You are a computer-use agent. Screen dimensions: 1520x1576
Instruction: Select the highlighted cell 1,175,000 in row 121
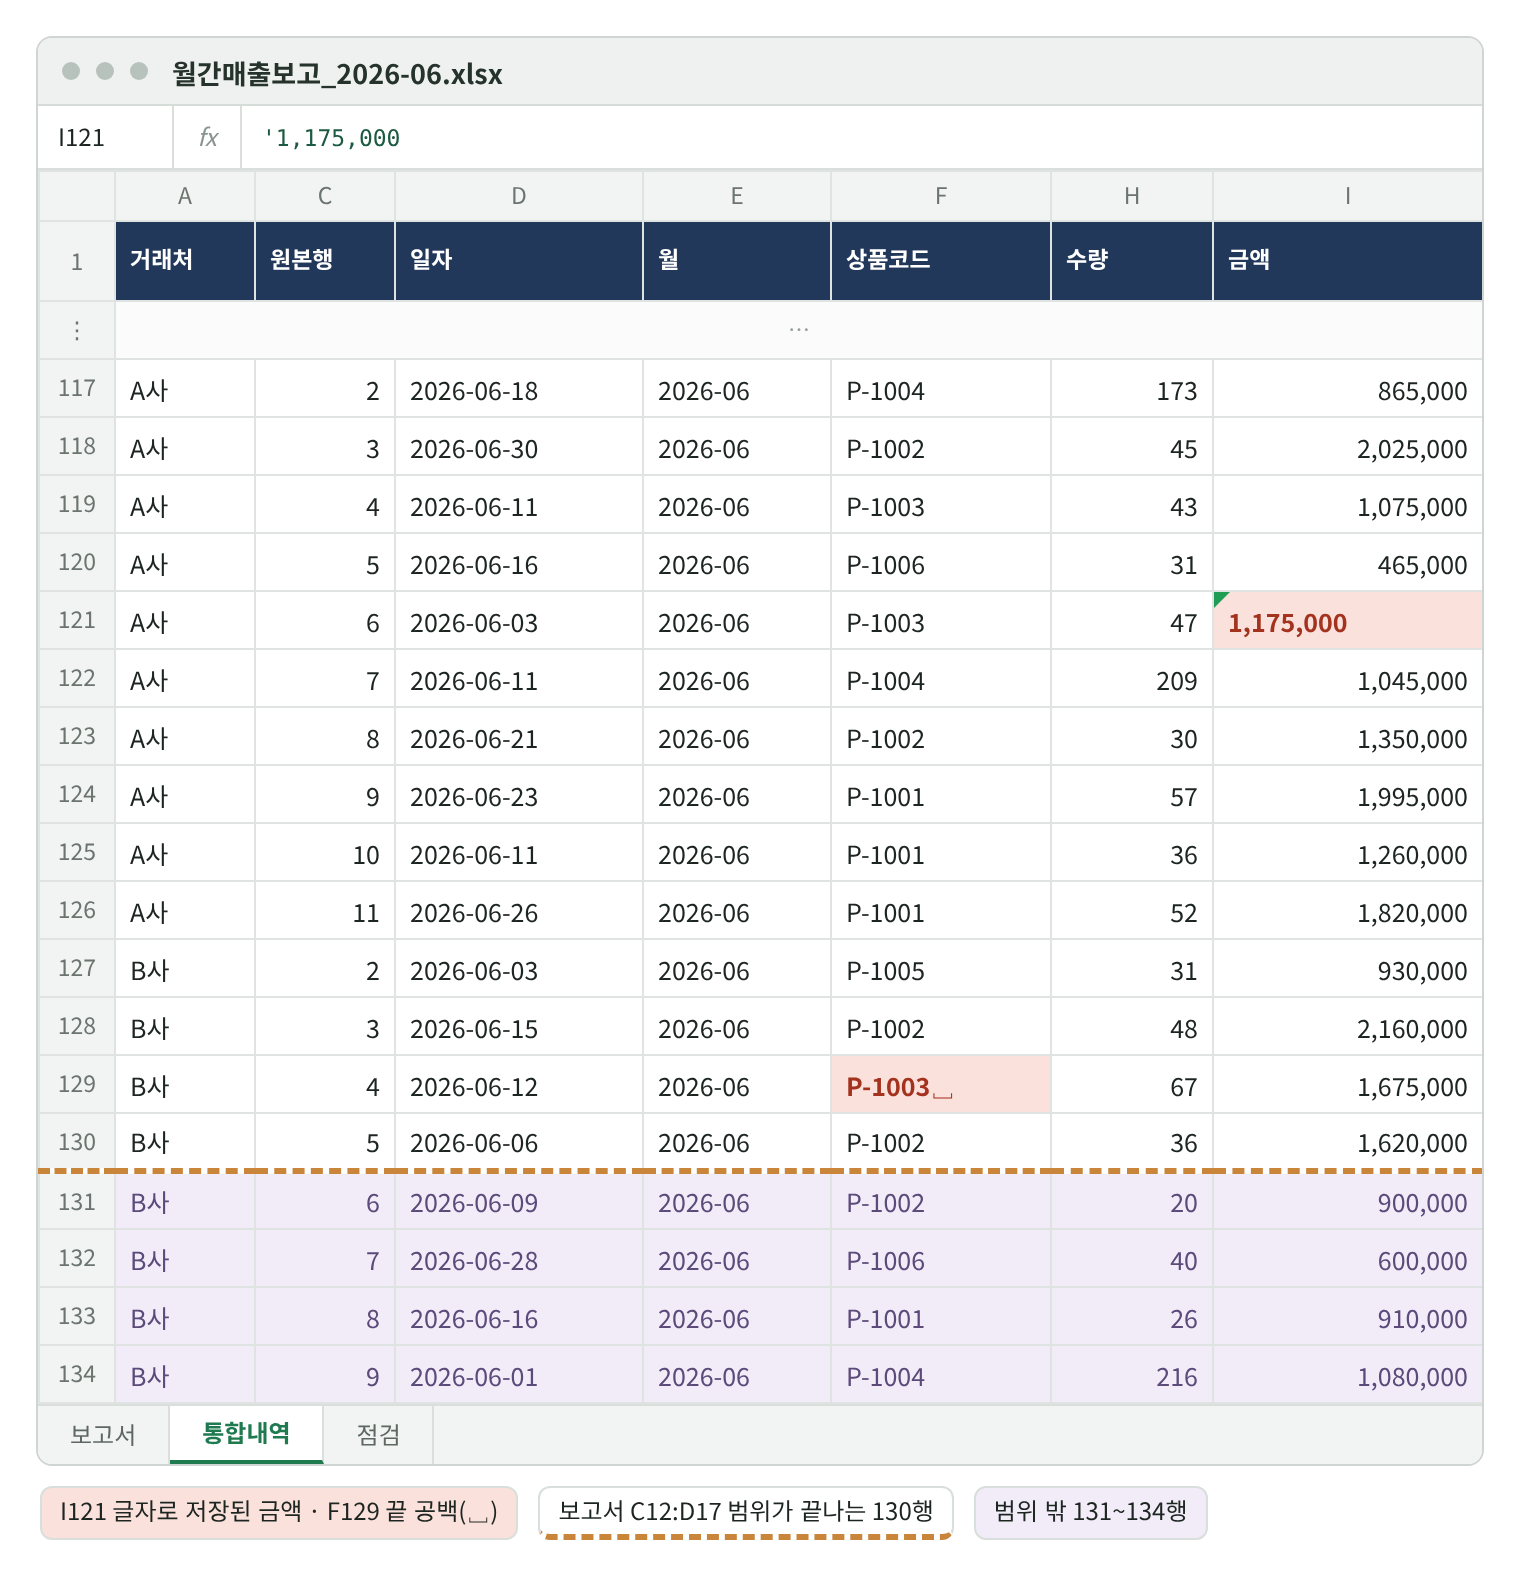coord(1347,621)
